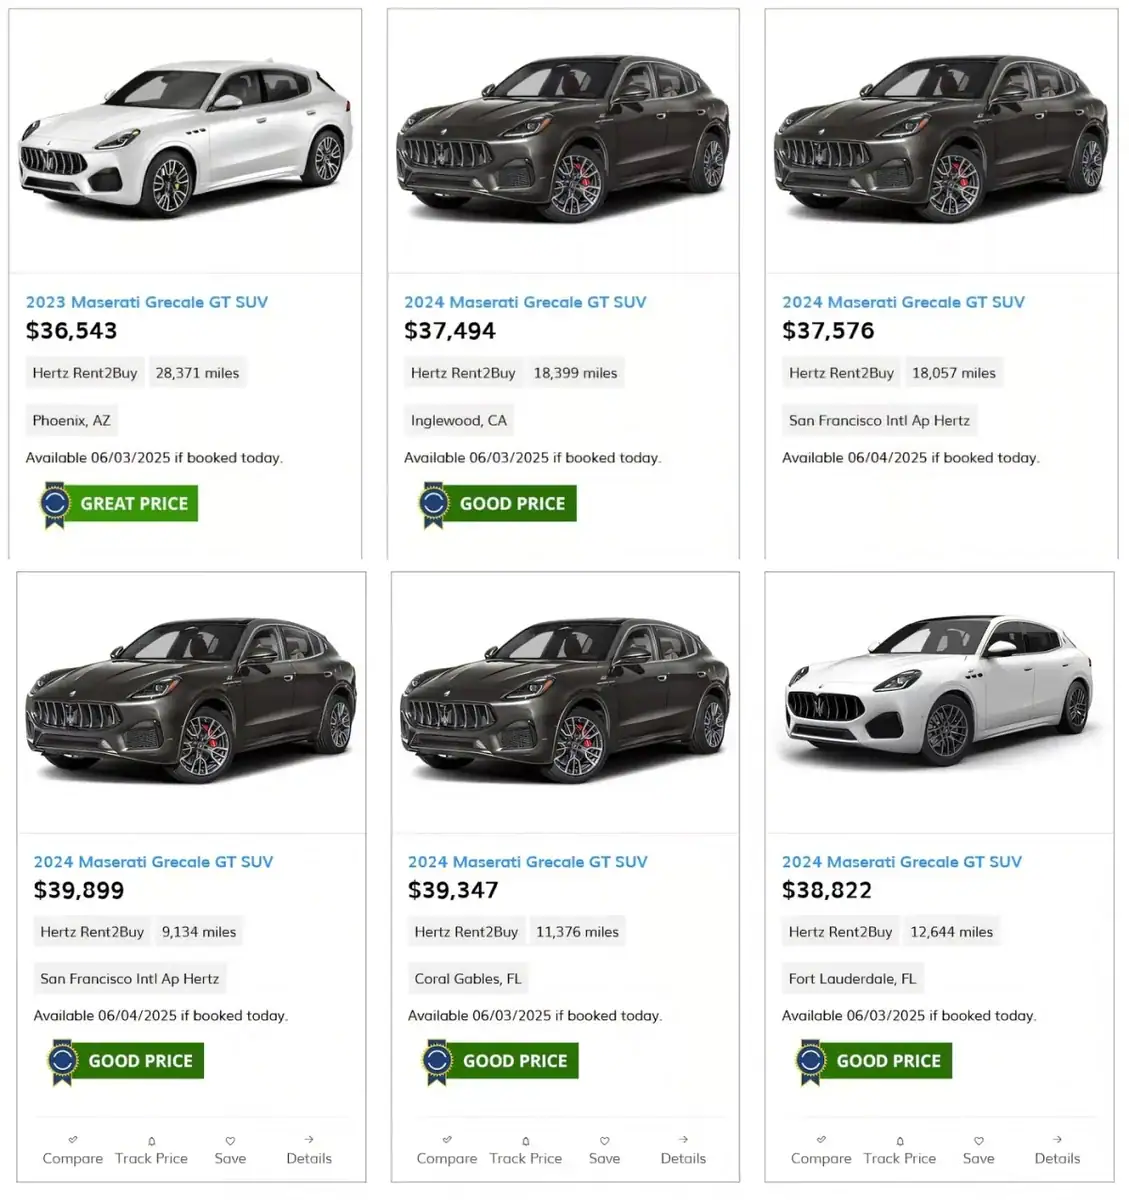Screen dimensions: 1129x1200
Task: Click the GOOD PRICE badge on the Inglewood listing
Action: (x=497, y=504)
